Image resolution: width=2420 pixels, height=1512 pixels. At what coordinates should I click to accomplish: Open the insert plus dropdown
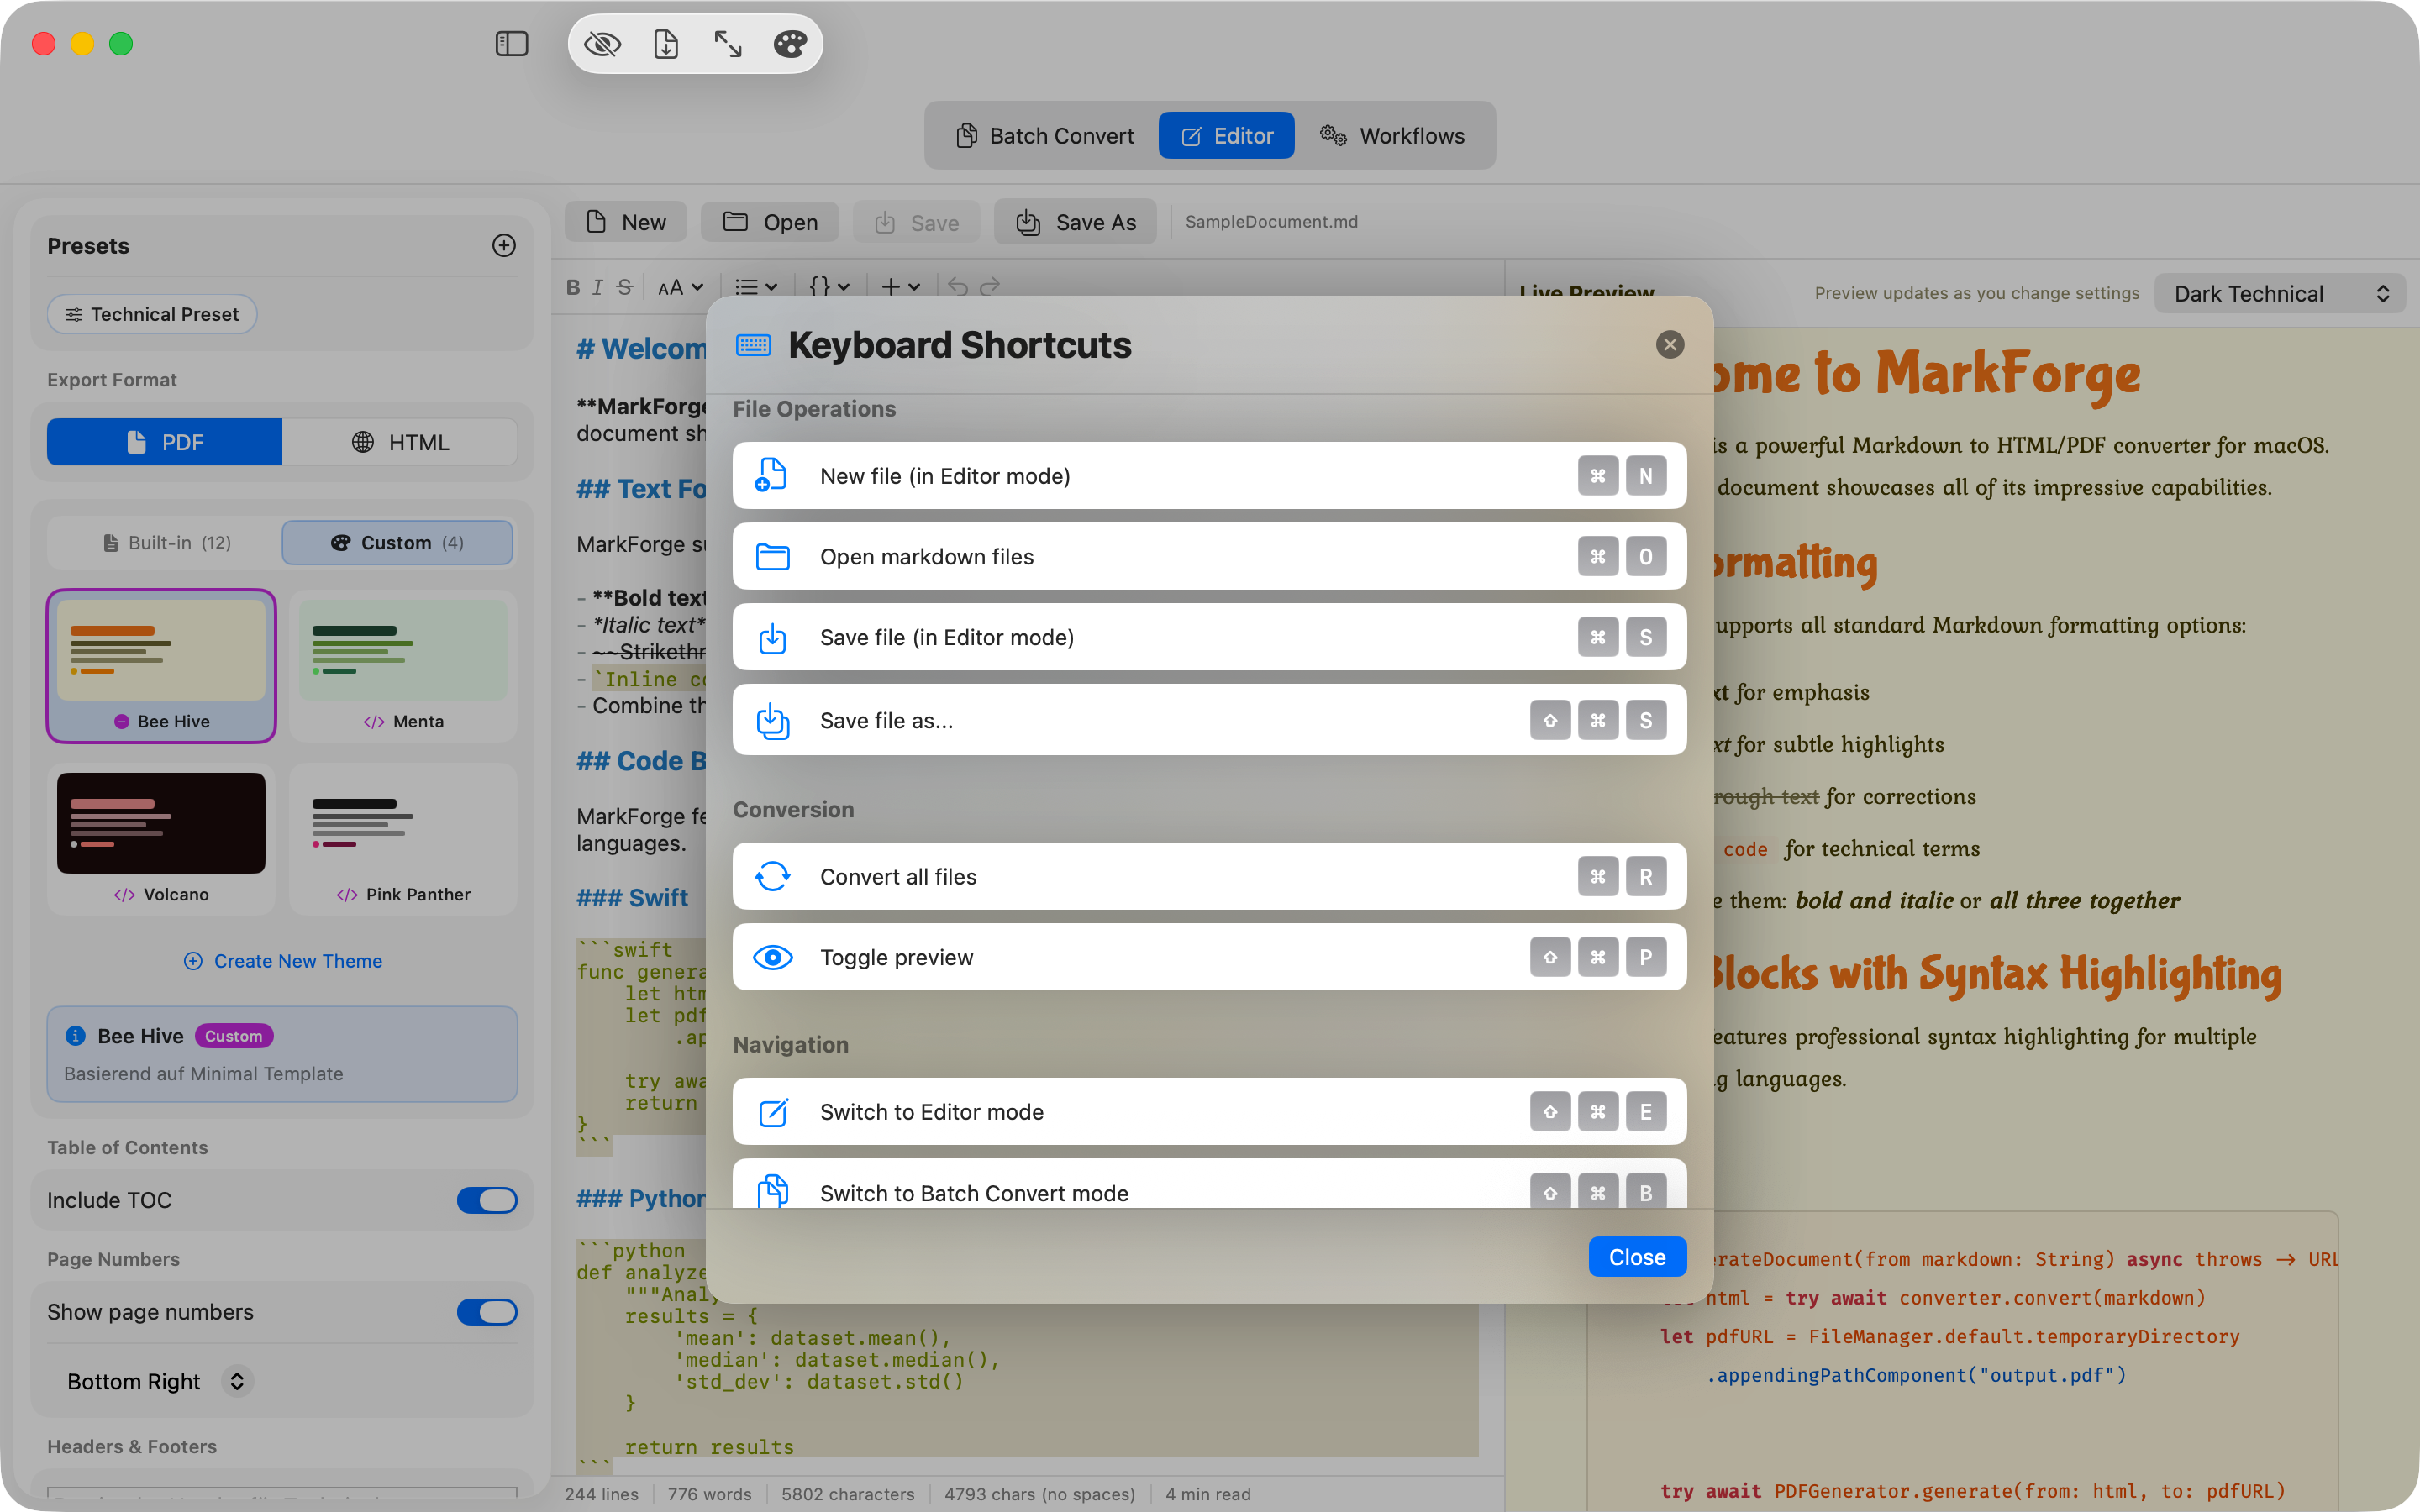900,287
